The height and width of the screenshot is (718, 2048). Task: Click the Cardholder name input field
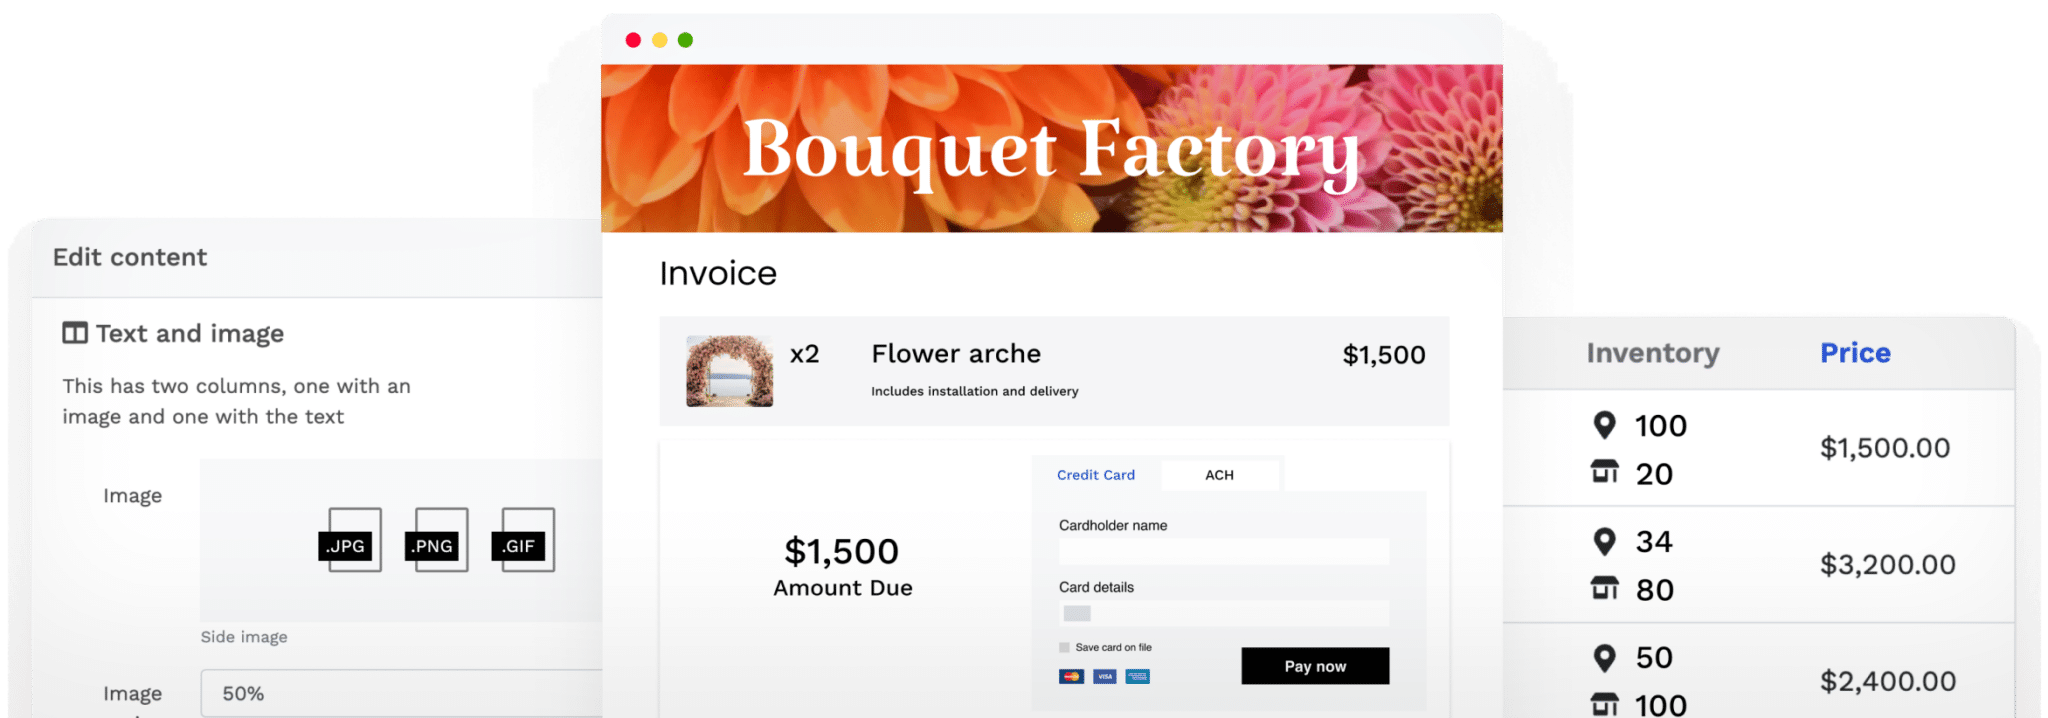[1224, 551]
